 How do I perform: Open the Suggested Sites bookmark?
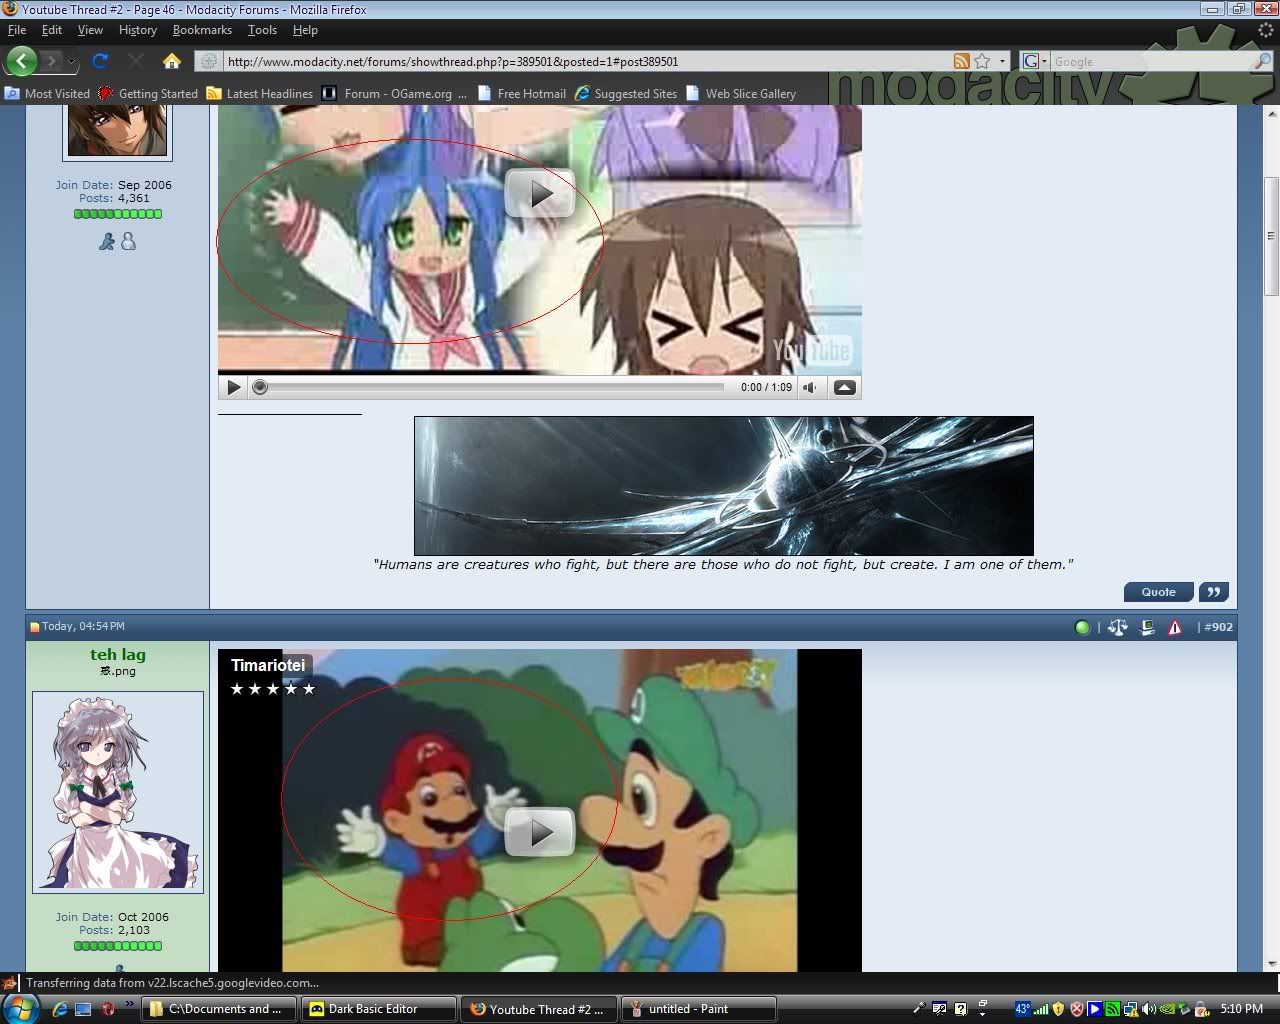(x=626, y=94)
